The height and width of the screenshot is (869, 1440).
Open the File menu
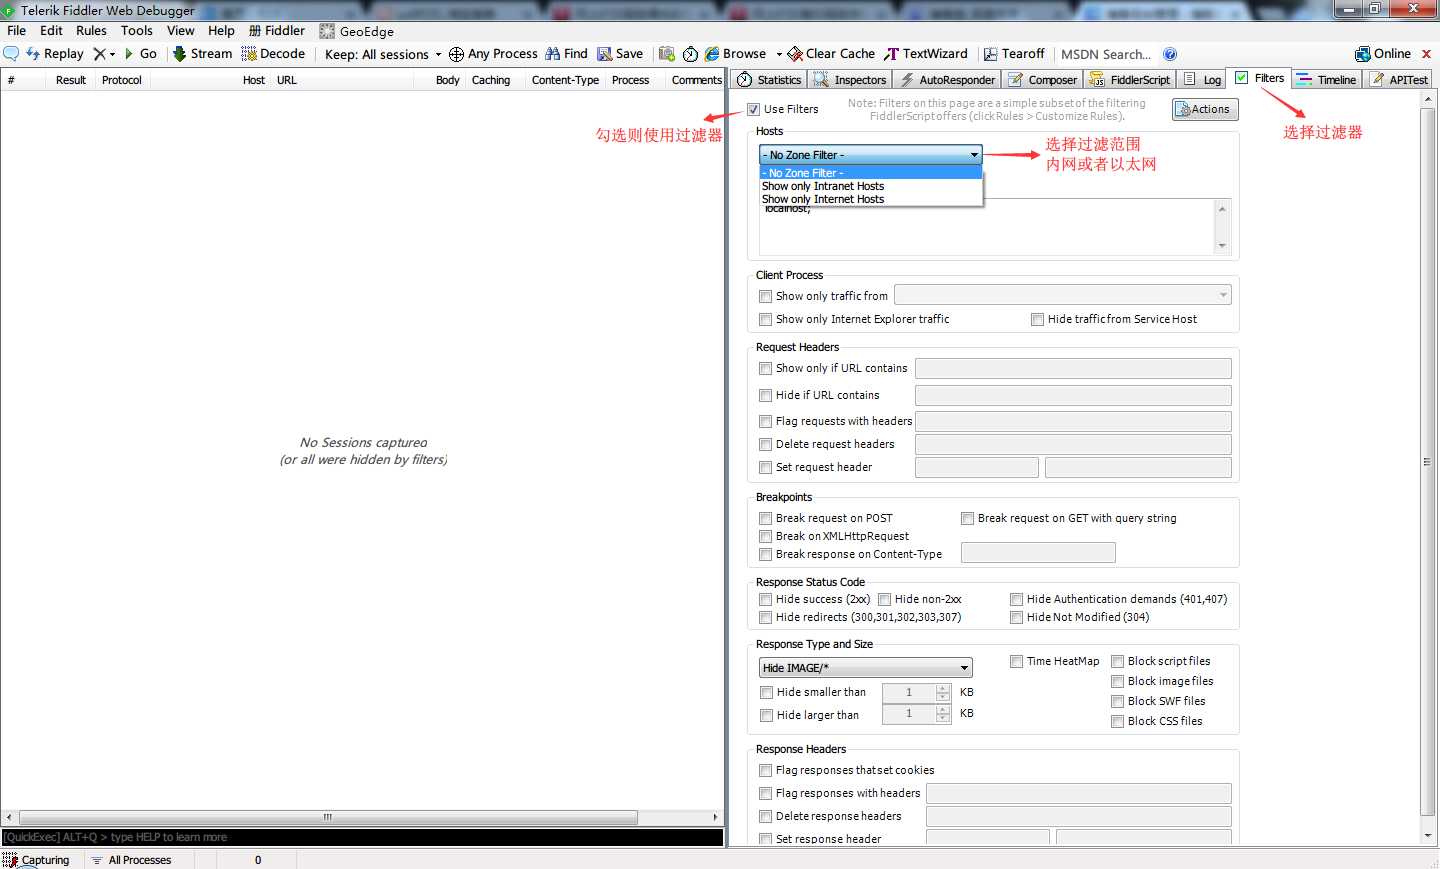click(x=17, y=31)
